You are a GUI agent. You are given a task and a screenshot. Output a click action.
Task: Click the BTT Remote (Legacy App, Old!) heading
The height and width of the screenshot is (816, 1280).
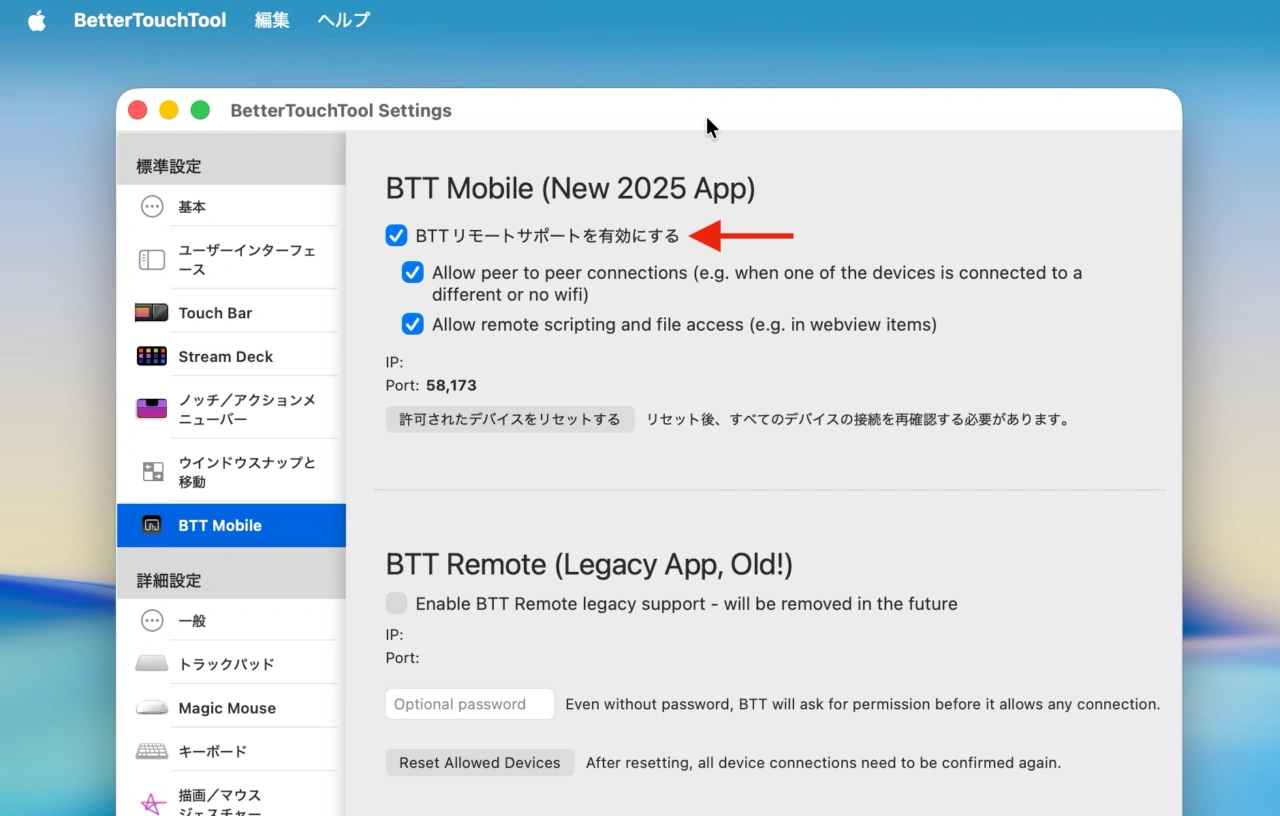[x=589, y=564]
